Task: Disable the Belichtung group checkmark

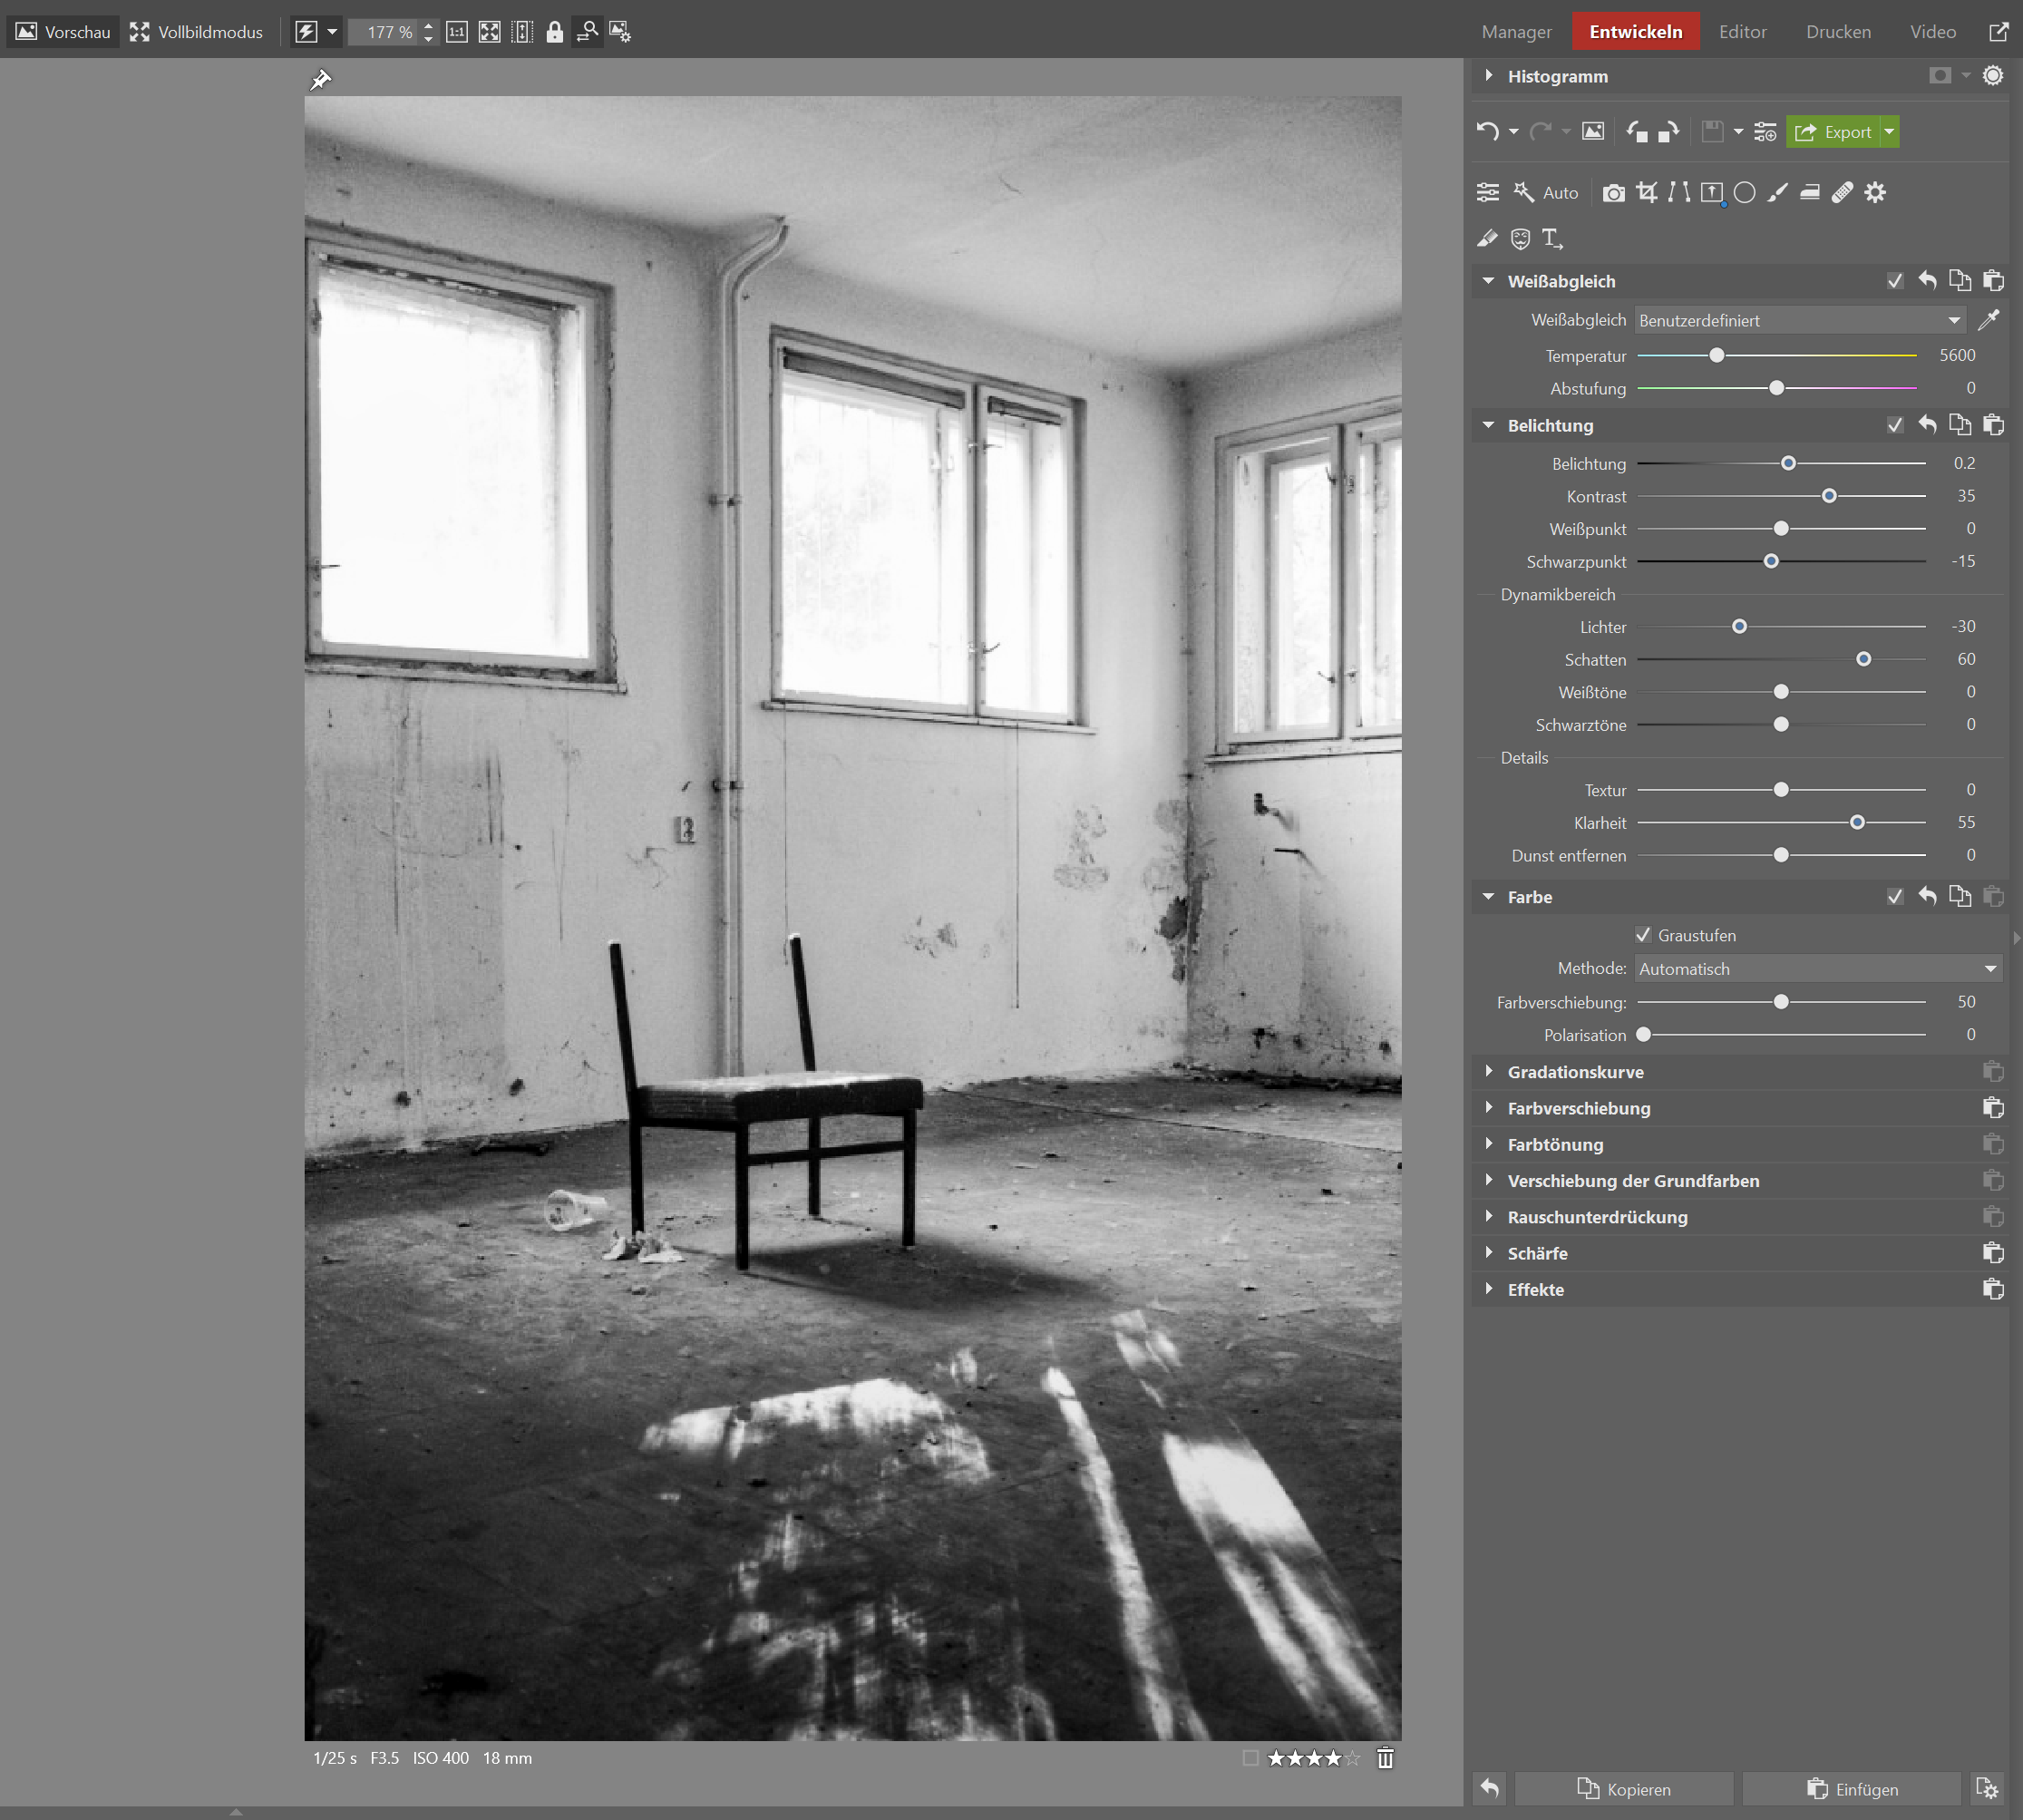Action: point(1894,425)
